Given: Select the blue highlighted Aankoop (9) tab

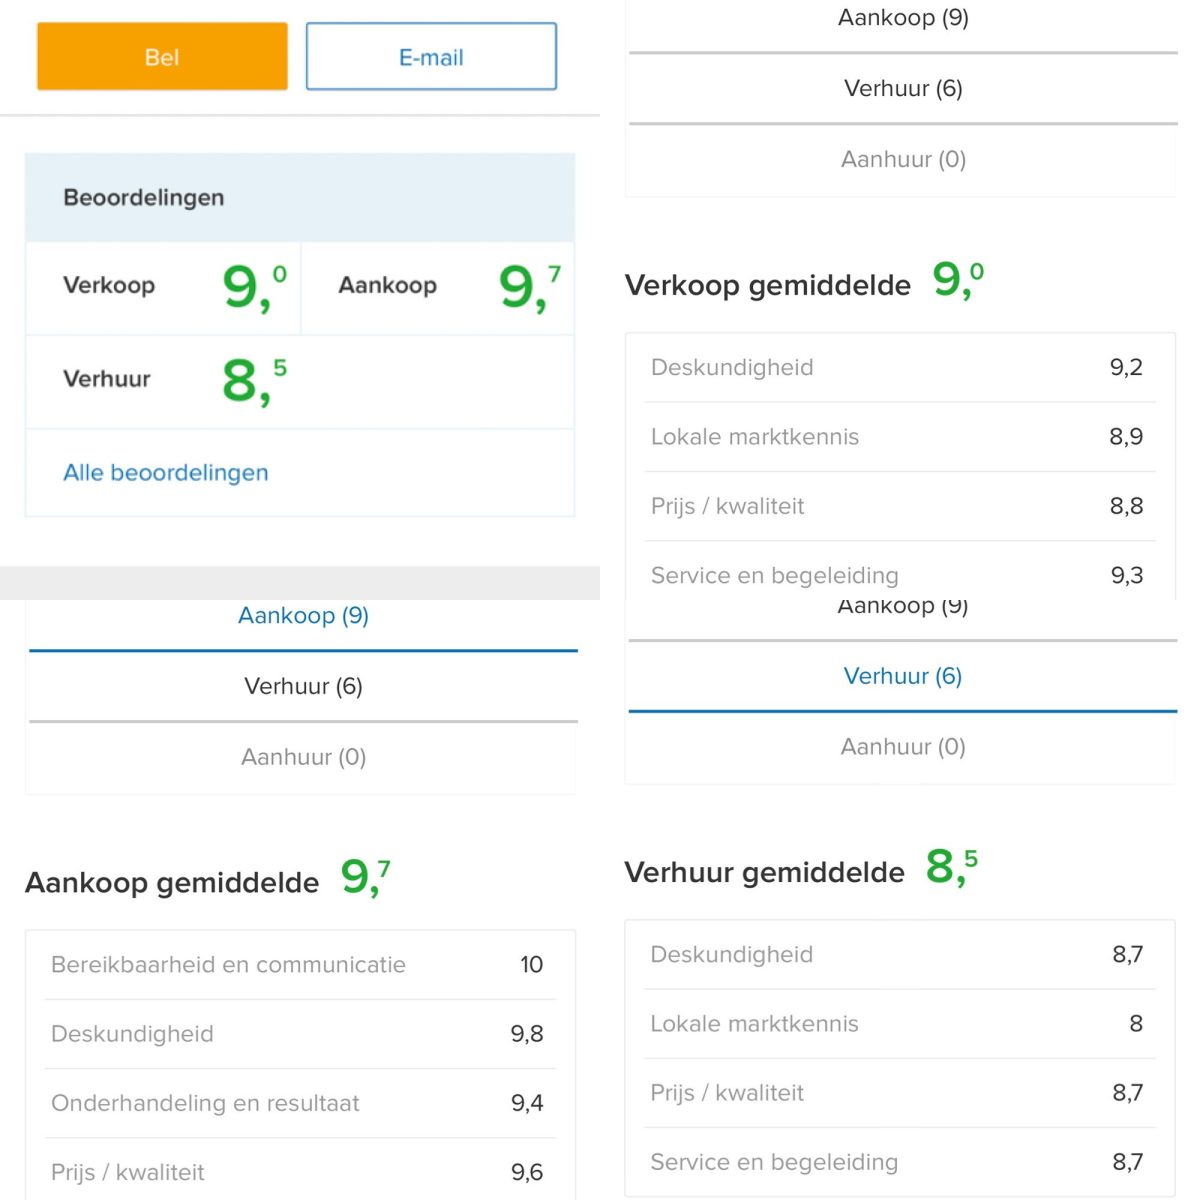Looking at the screenshot, I should [303, 616].
